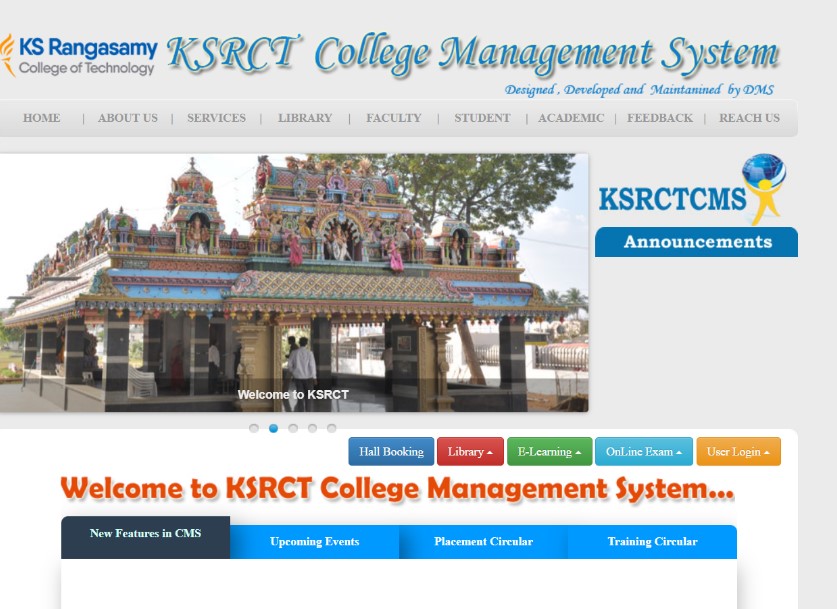Image resolution: width=837 pixels, height=609 pixels.
Task: Click the temple slideshow image
Action: pos(294,283)
